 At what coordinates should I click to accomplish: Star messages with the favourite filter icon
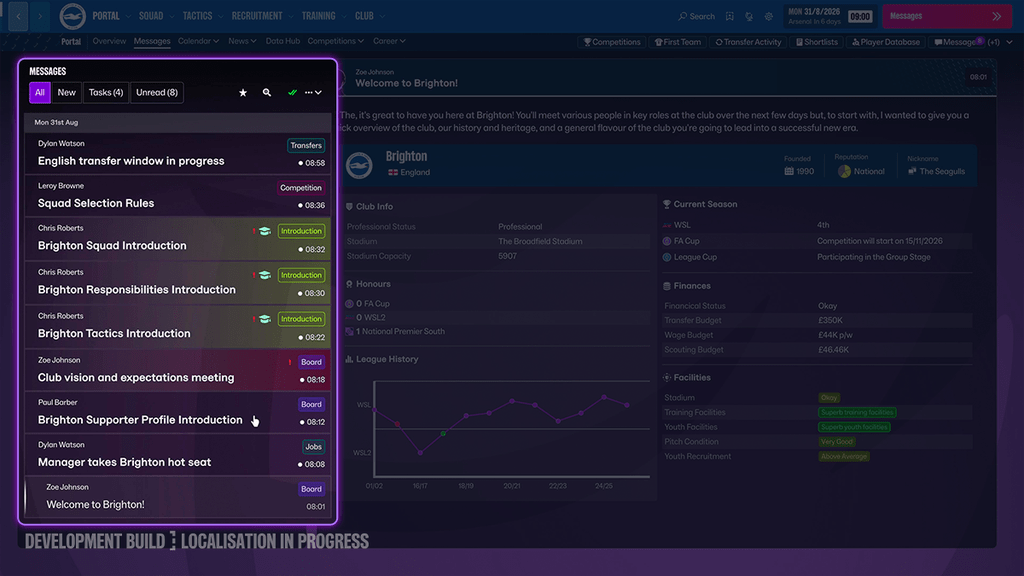coord(243,93)
